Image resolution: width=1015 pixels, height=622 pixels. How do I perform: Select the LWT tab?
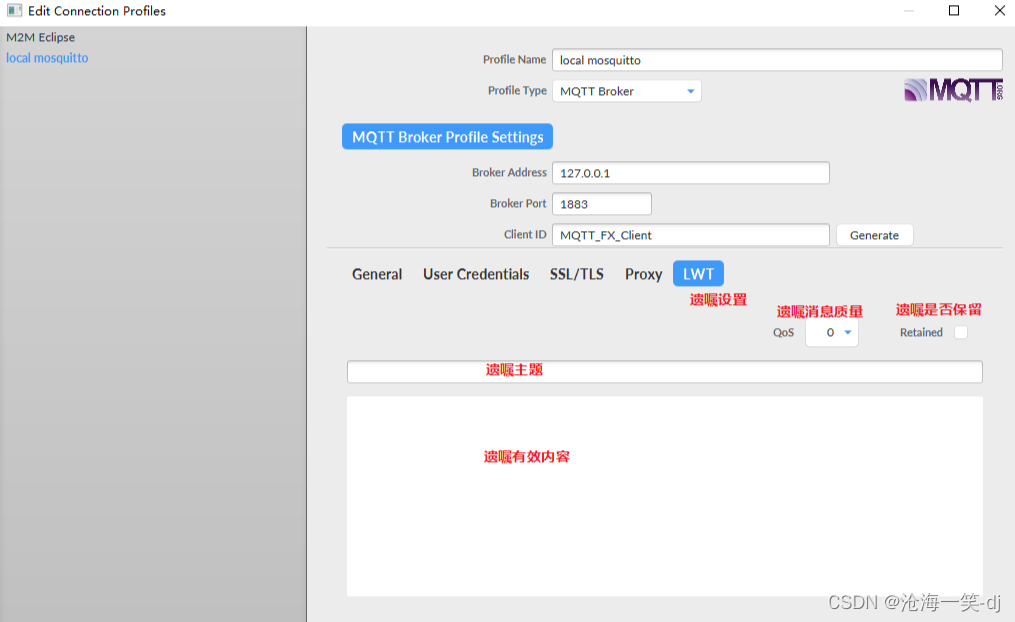pos(698,274)
